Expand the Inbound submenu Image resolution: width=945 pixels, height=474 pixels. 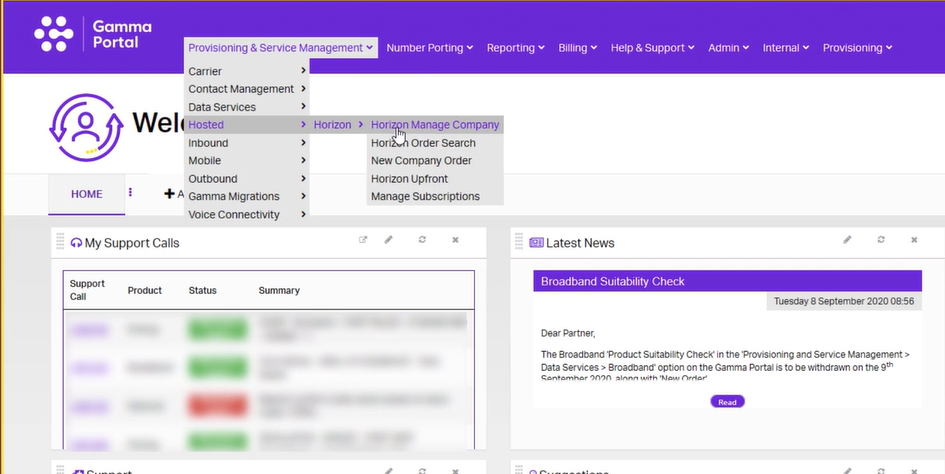tap(247, 143)
